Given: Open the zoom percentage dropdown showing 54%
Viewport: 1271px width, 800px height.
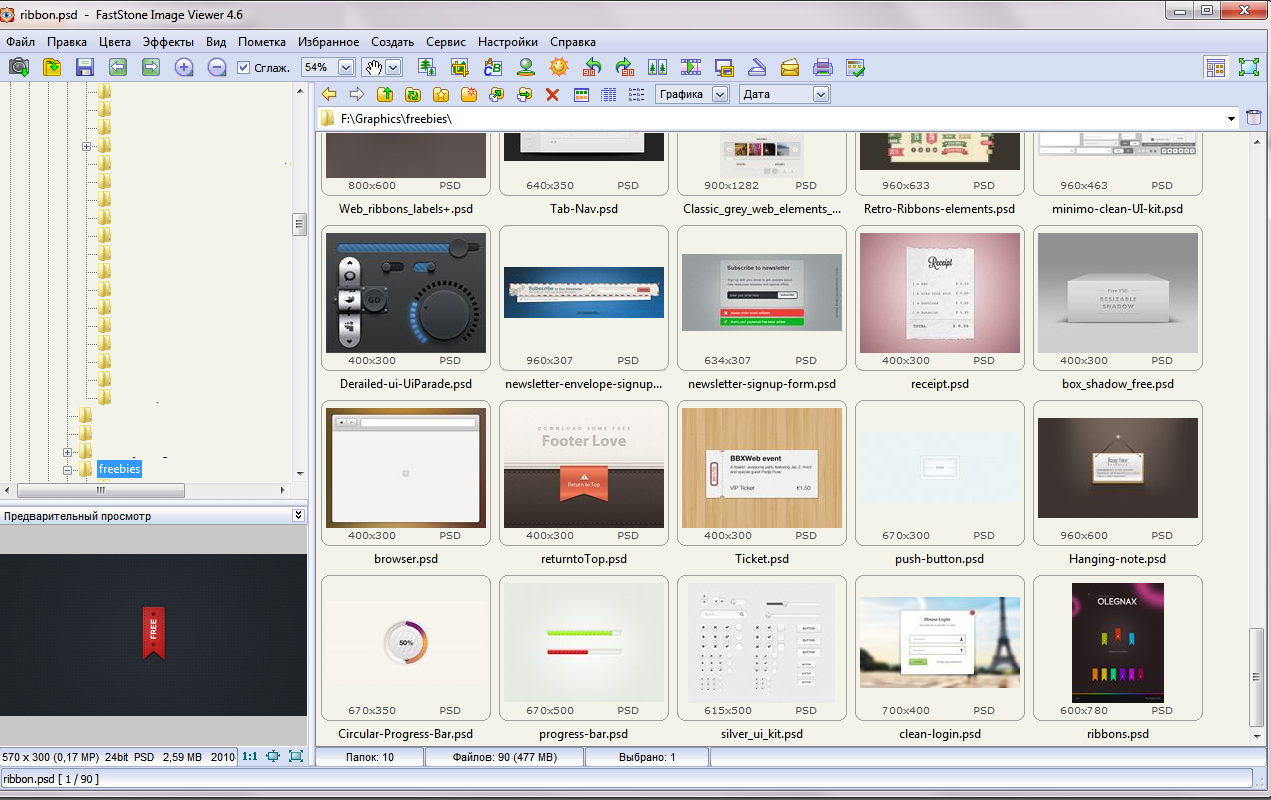Looking at the screenshot, I should tap(346, 68).
